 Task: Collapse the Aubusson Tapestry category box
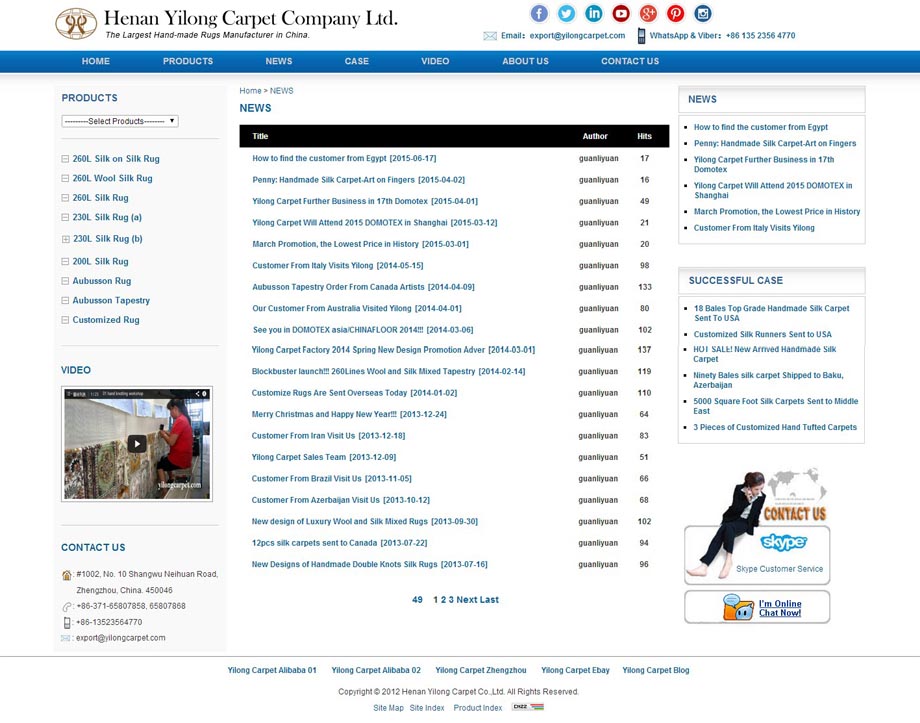coord(66,301)
